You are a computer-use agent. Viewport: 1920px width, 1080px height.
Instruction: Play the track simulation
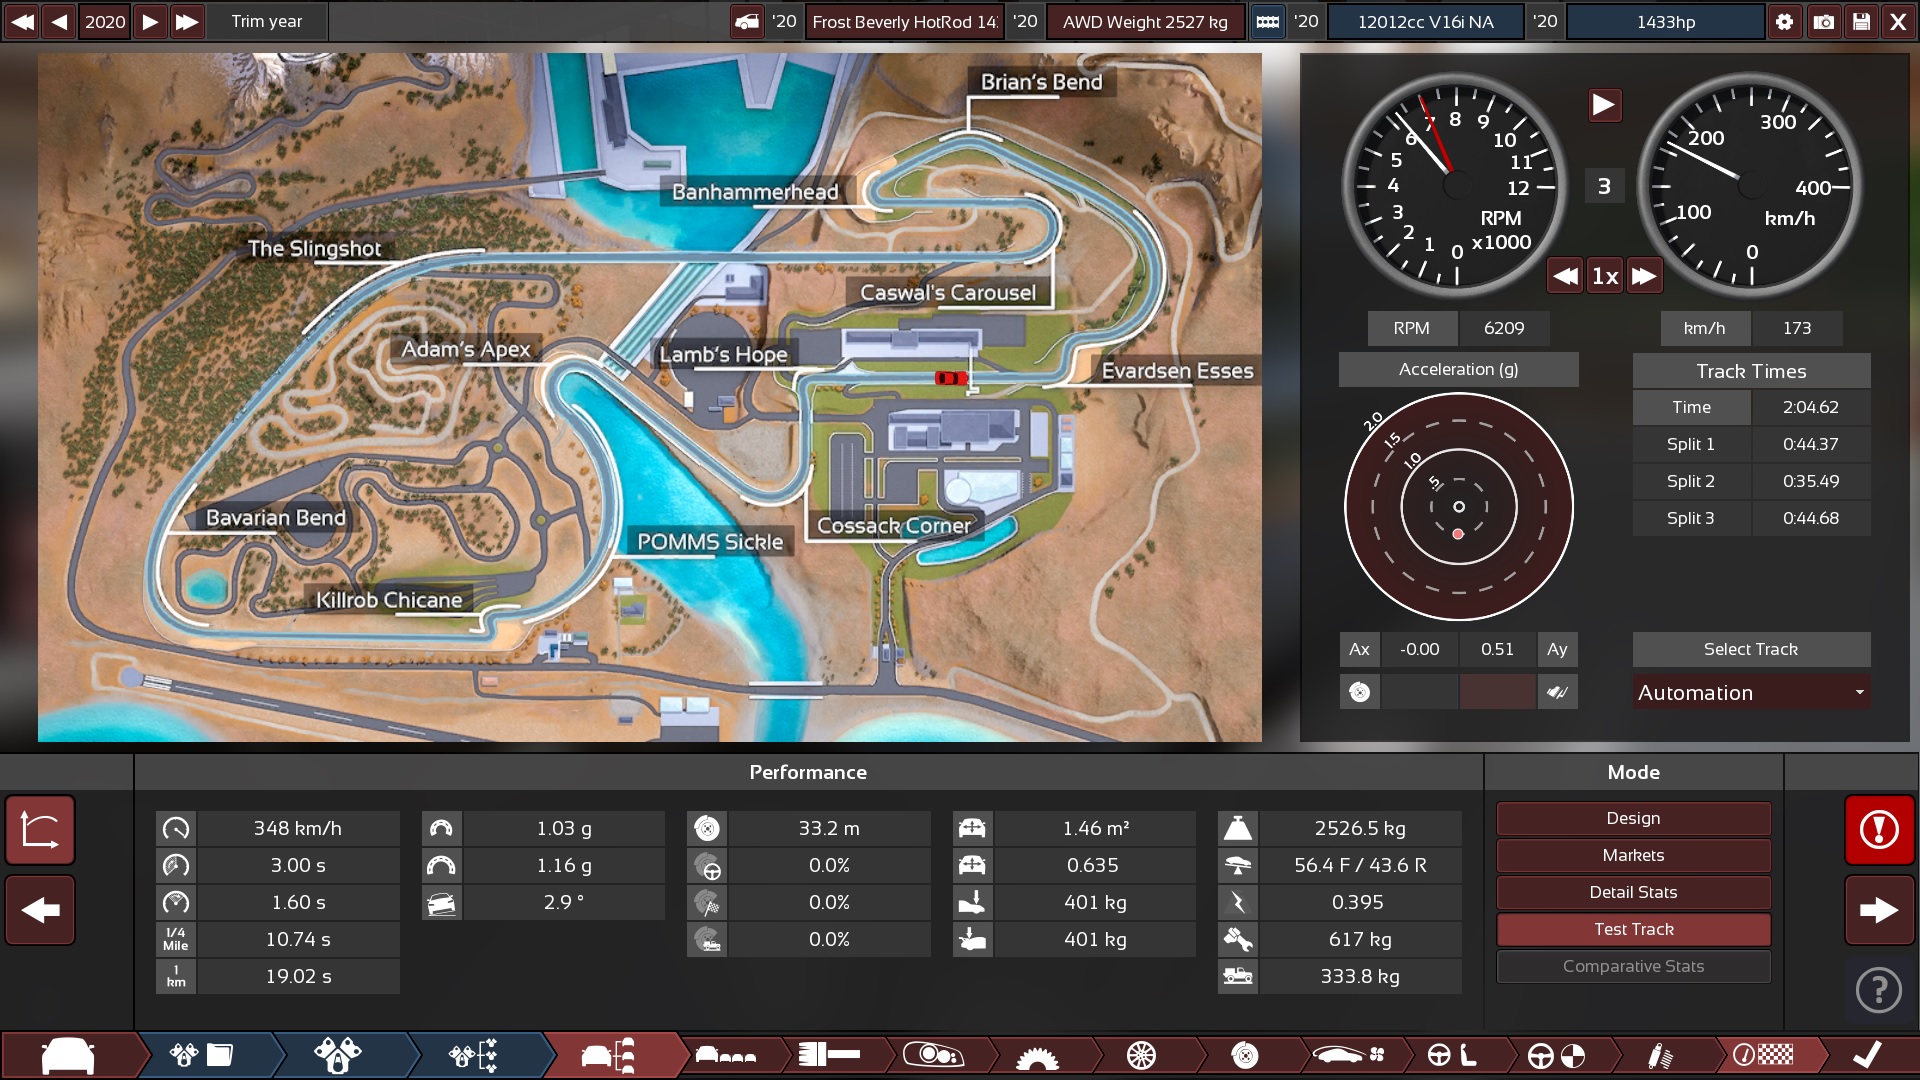tap(1604, 105)
